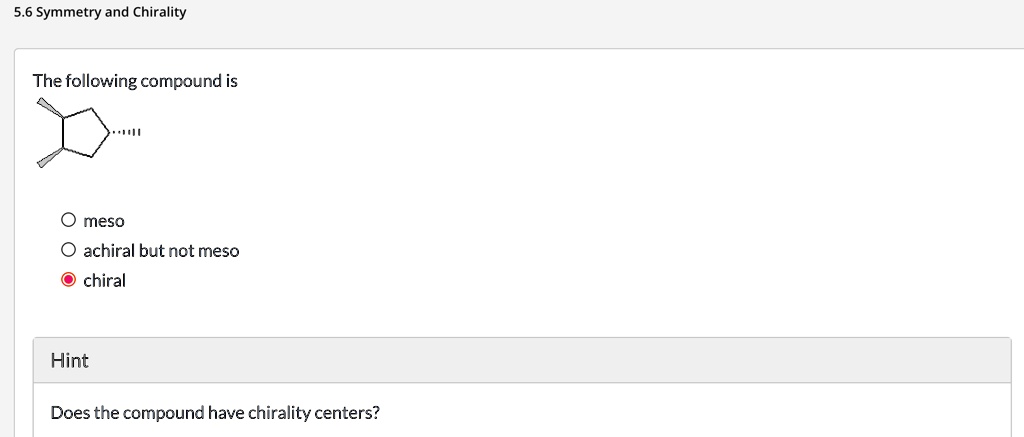Click the word "Chirality" in the section heading
This screenshot has width=1024, height=437.
(156, 13)
